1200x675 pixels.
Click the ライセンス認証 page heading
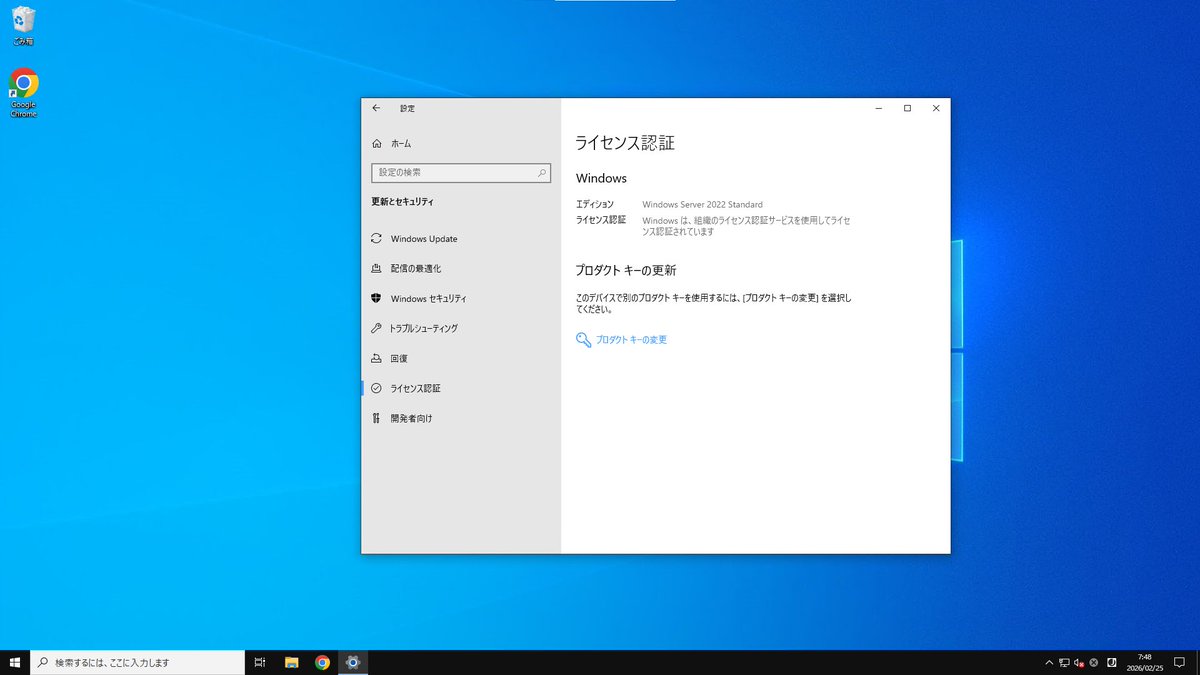625,143
